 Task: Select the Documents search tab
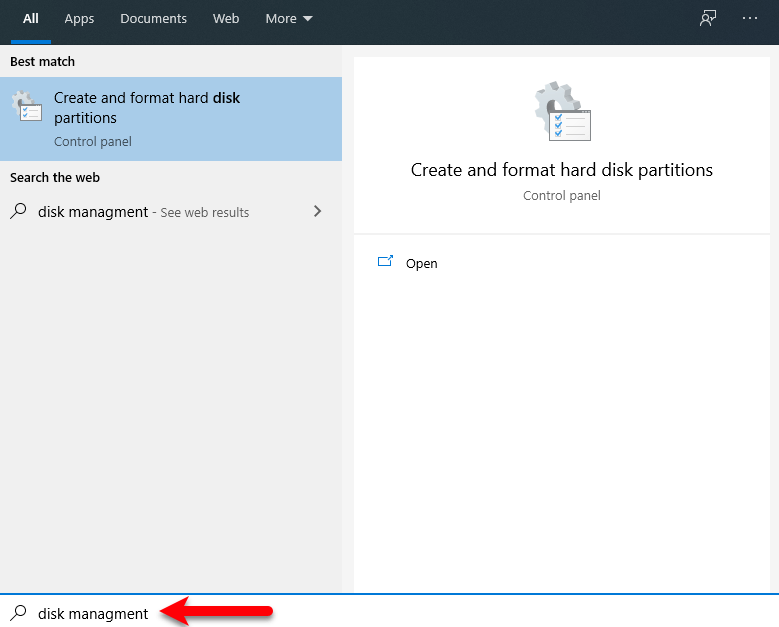153,19
